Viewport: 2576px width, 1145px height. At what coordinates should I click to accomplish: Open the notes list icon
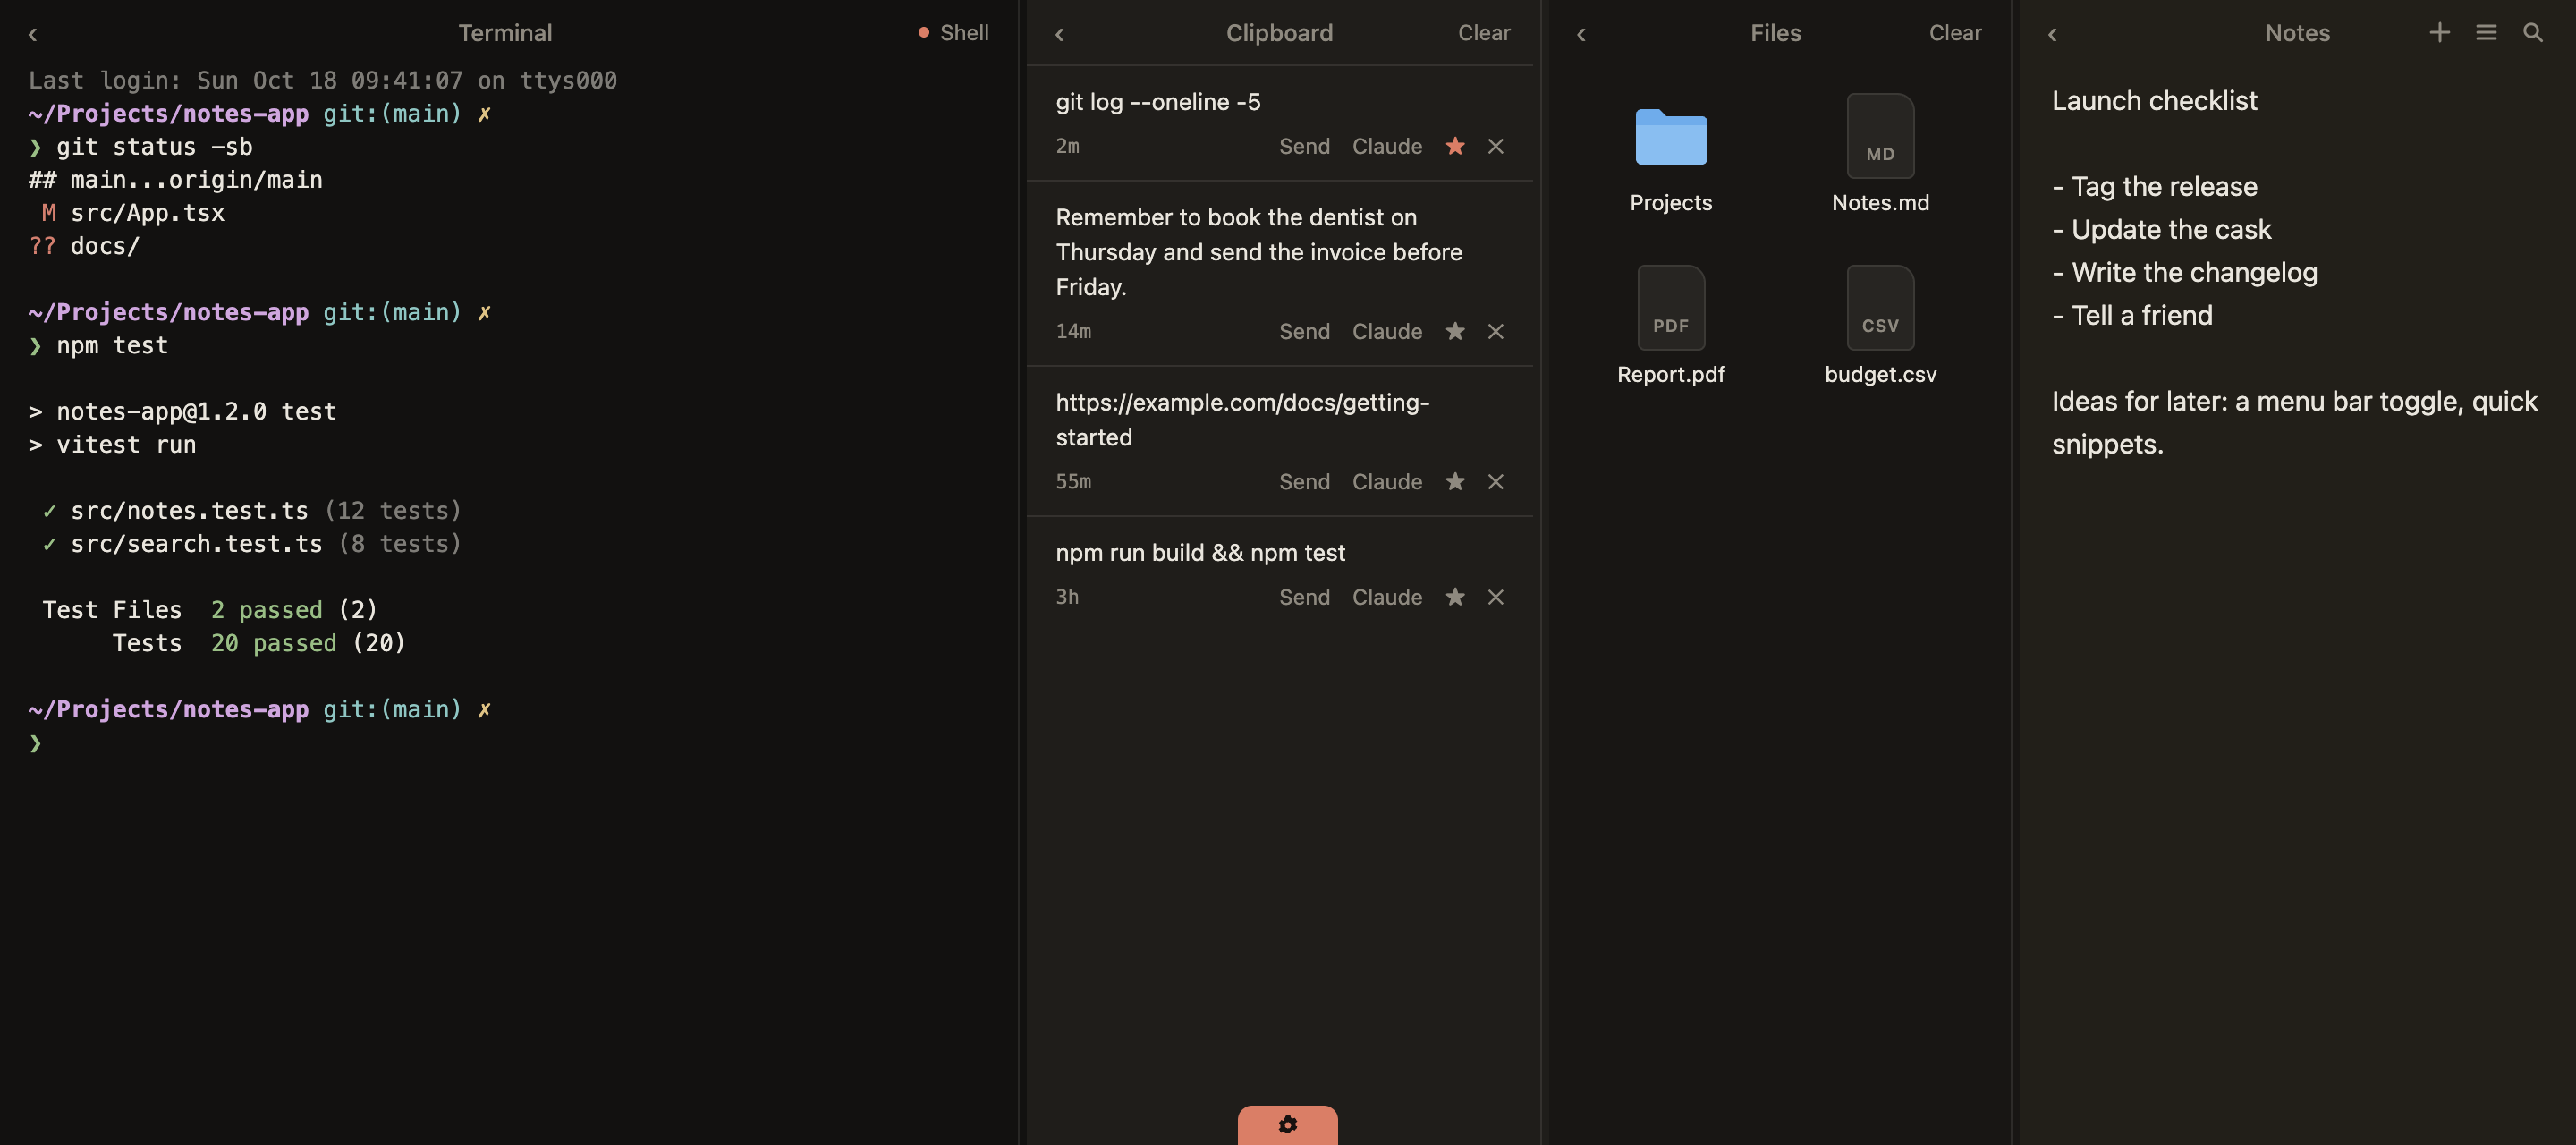[x=2486, y=33]
